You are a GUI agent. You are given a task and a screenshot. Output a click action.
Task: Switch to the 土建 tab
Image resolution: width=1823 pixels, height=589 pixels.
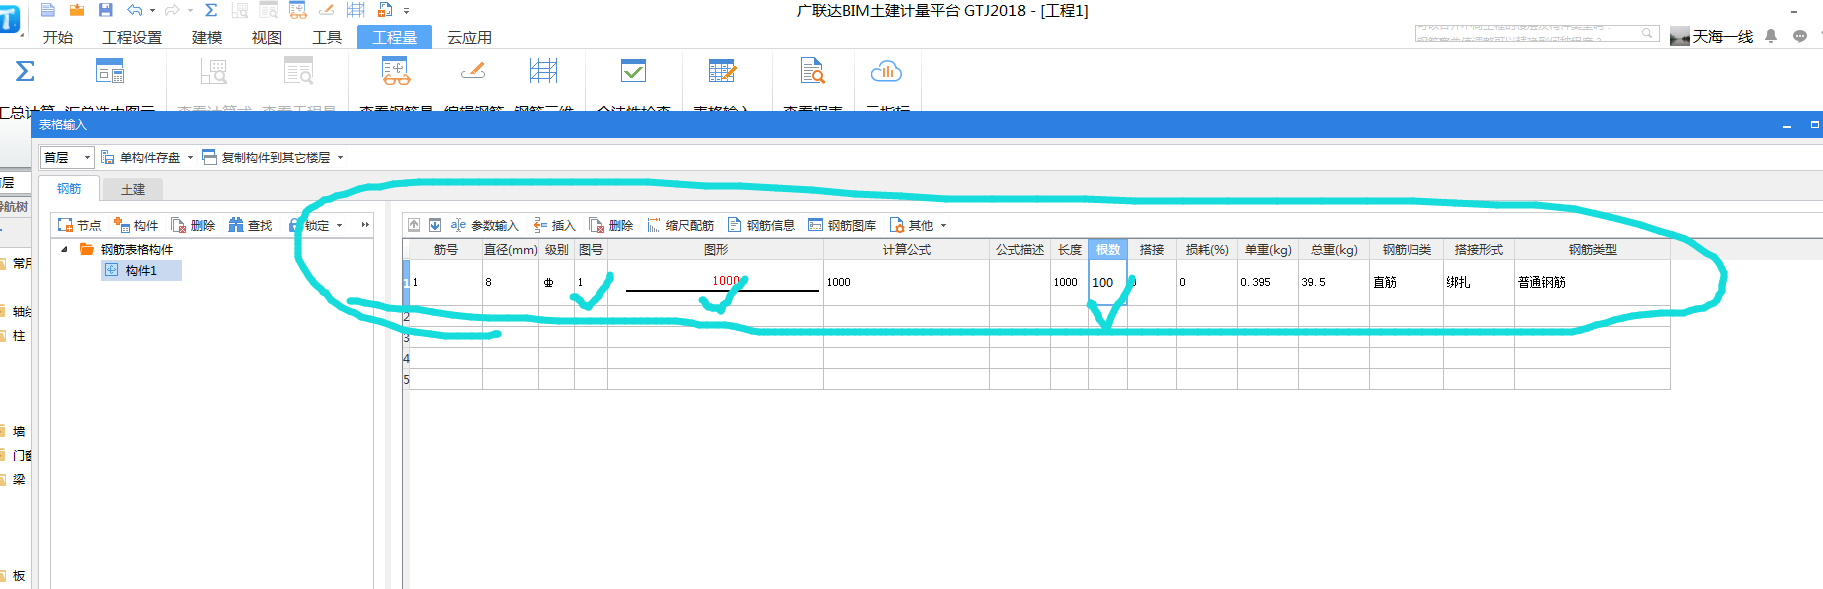point(133,189)
